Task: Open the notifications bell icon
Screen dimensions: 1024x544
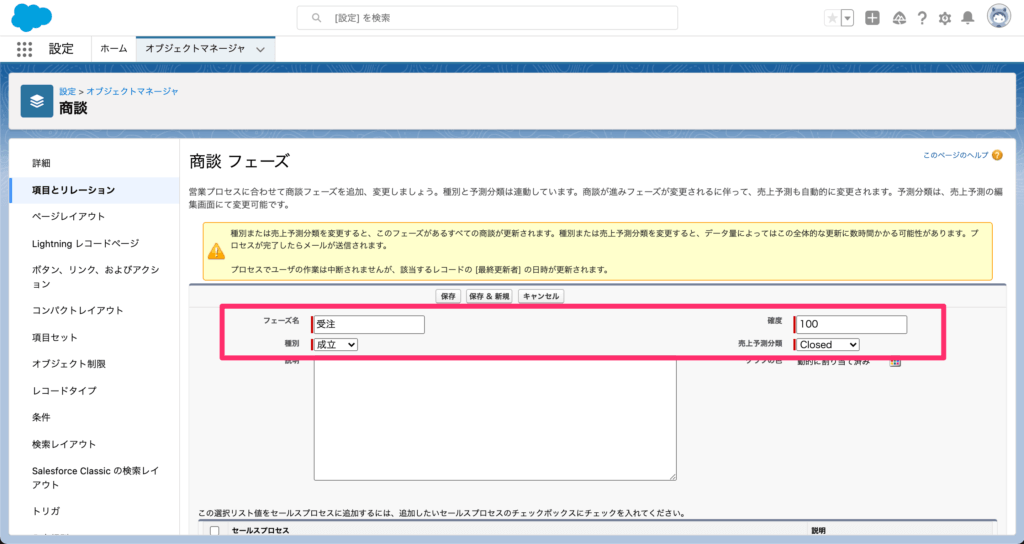Action: pos(968,18)
